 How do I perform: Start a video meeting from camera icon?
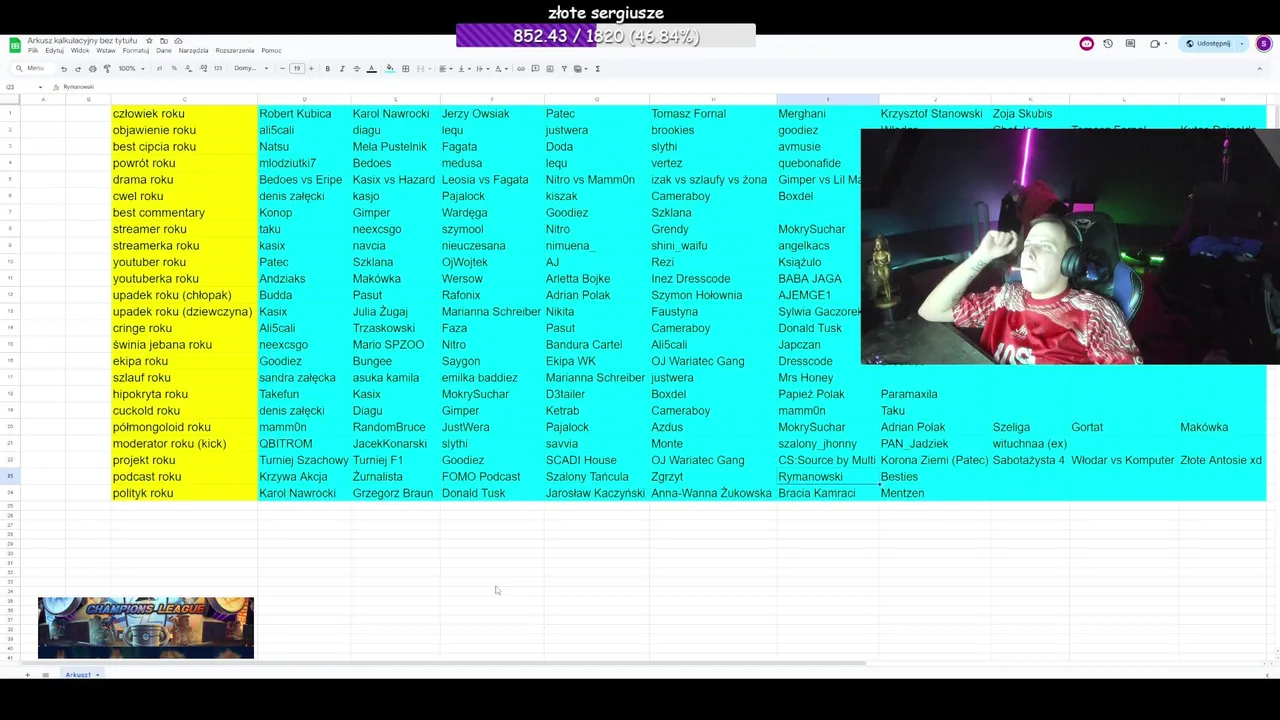click(x=1155, y=44)
